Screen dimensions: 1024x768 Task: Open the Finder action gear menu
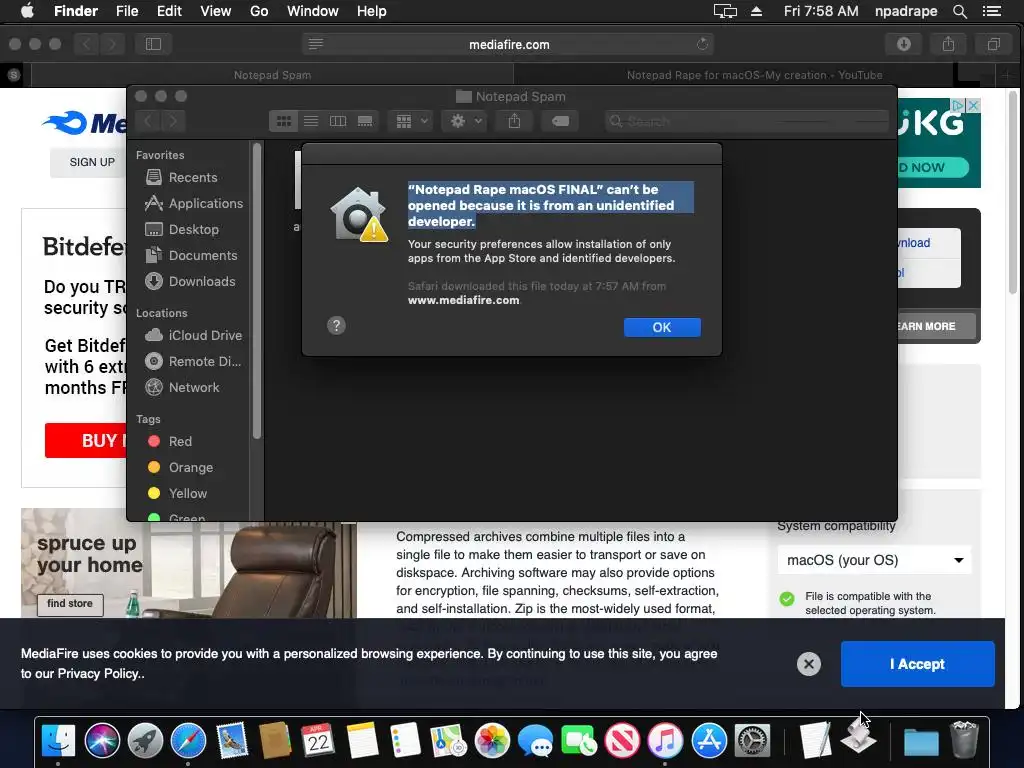[464, 121]
